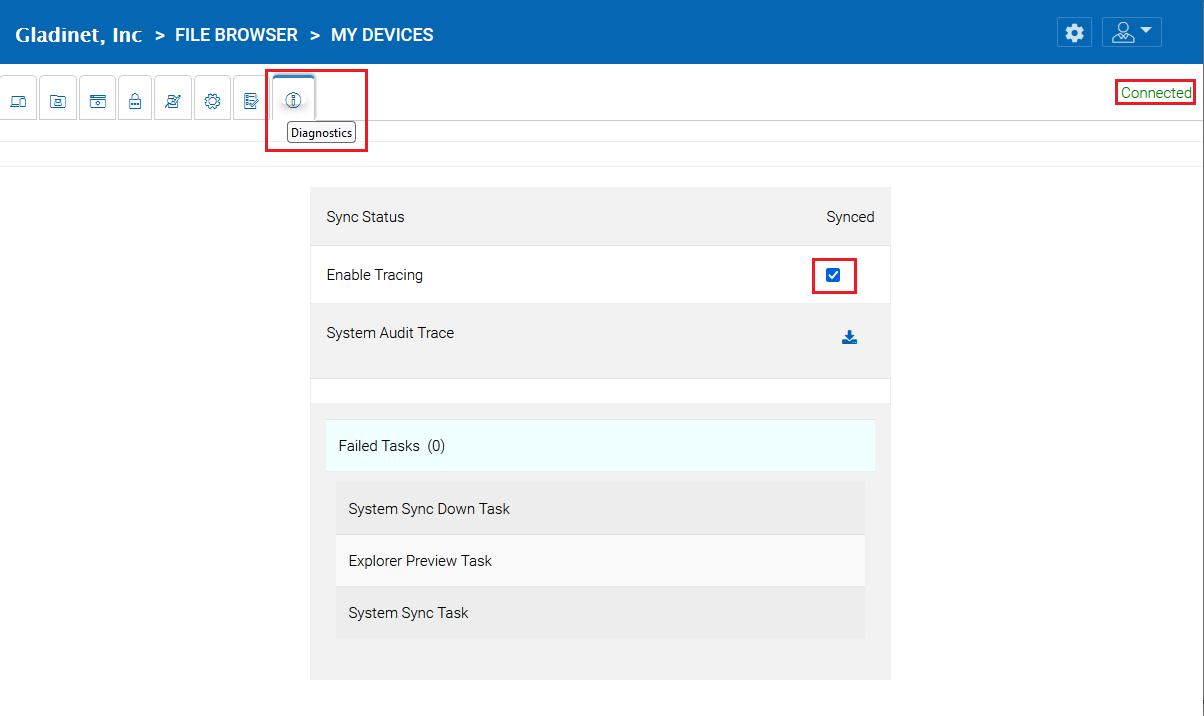The width and height of the screenshot is (1204, 716).
Task: Download the System Audit Trace
Action: click(x=849, y=337)
